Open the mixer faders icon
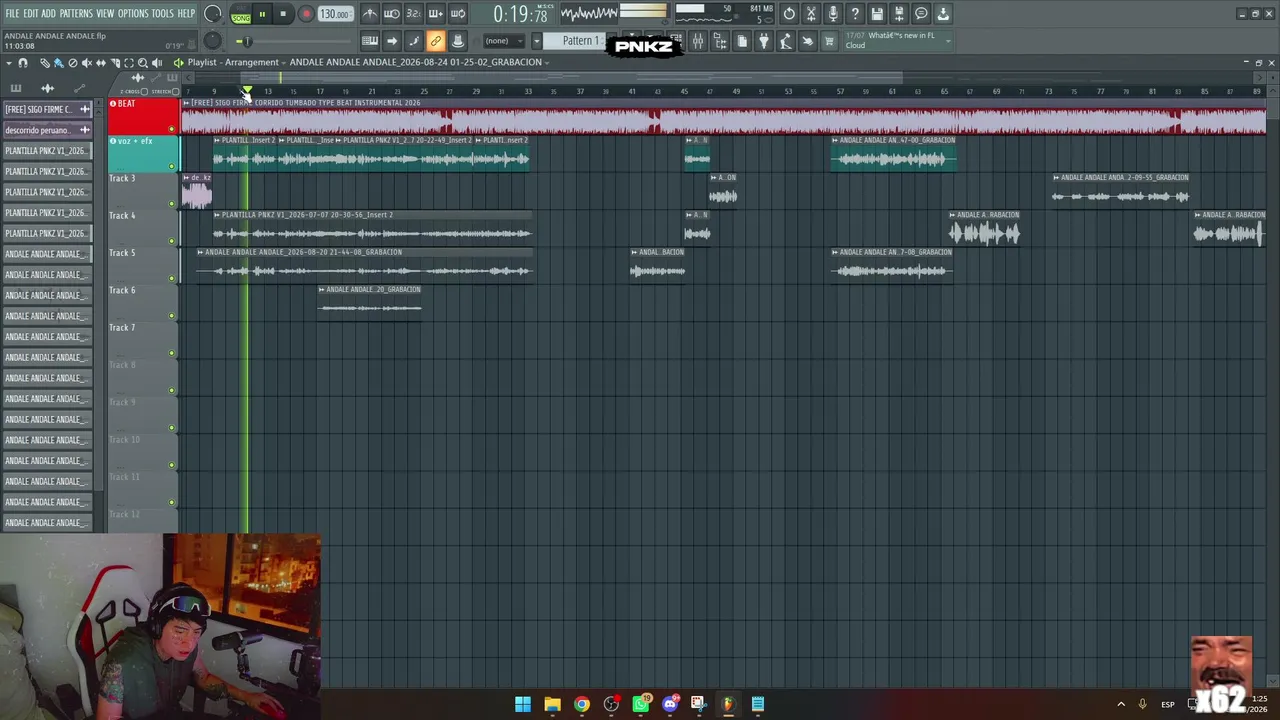This screenshot has height=720, width=1280. coord(698,41)
